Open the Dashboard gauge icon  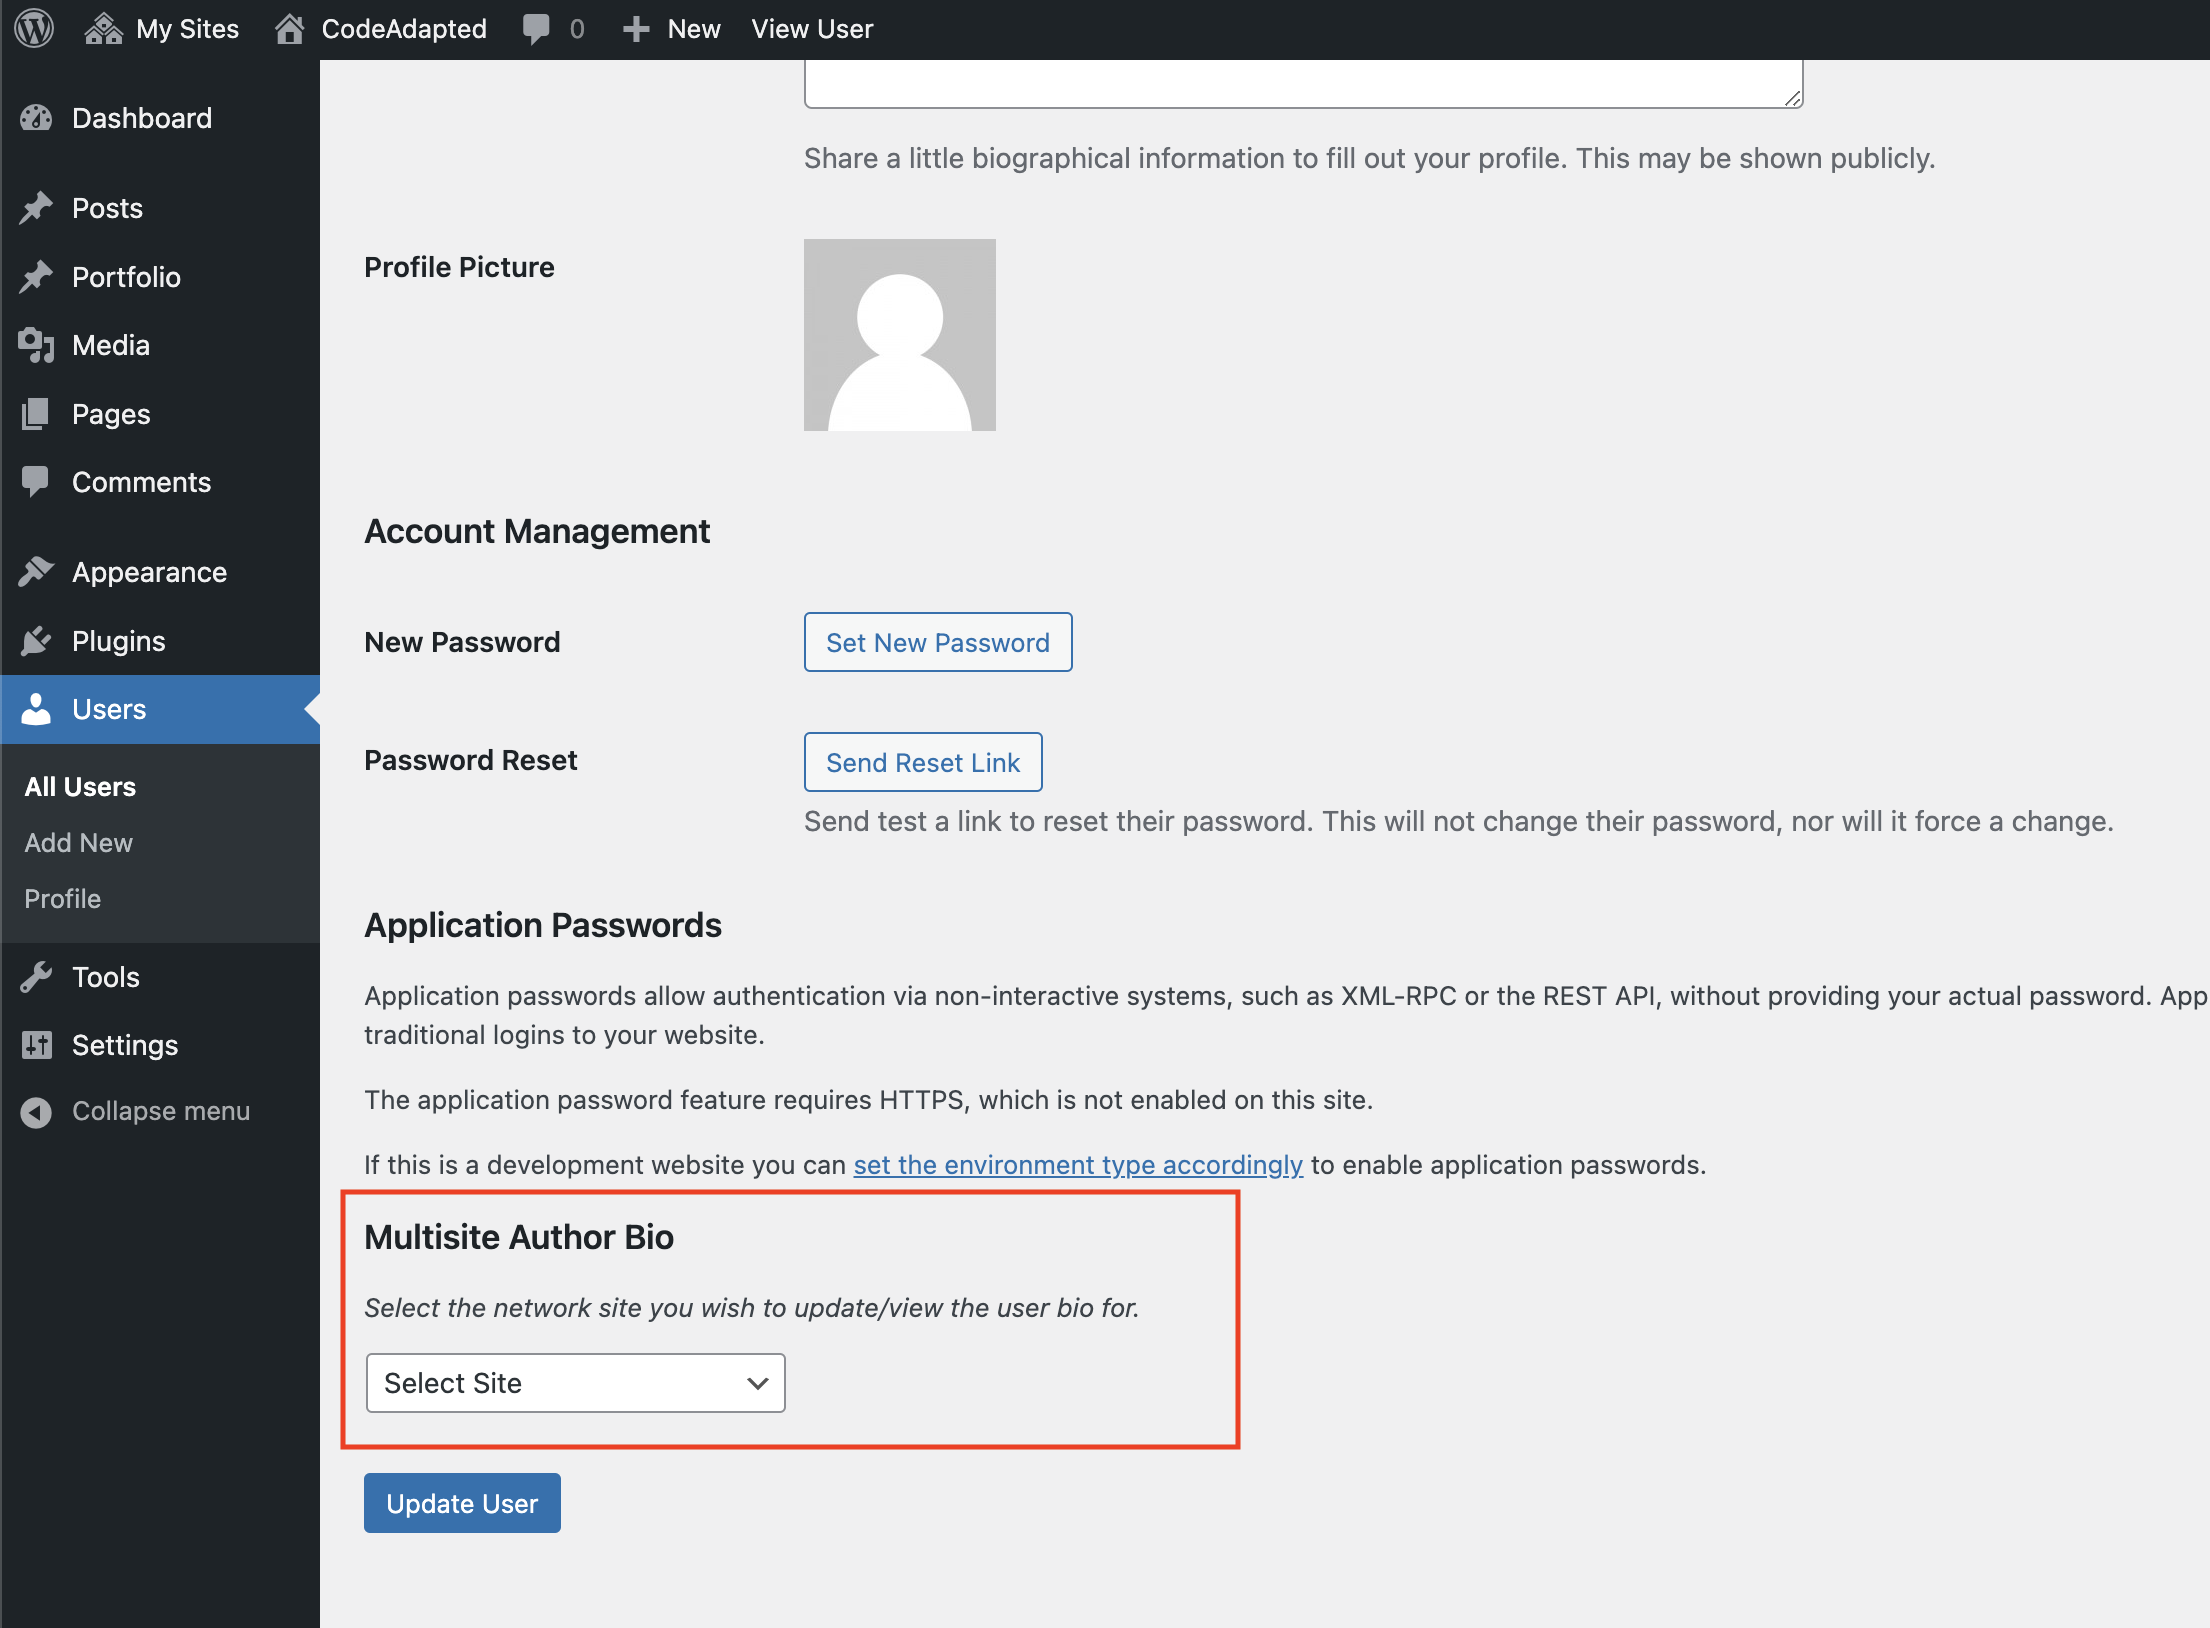click(36, 118)
